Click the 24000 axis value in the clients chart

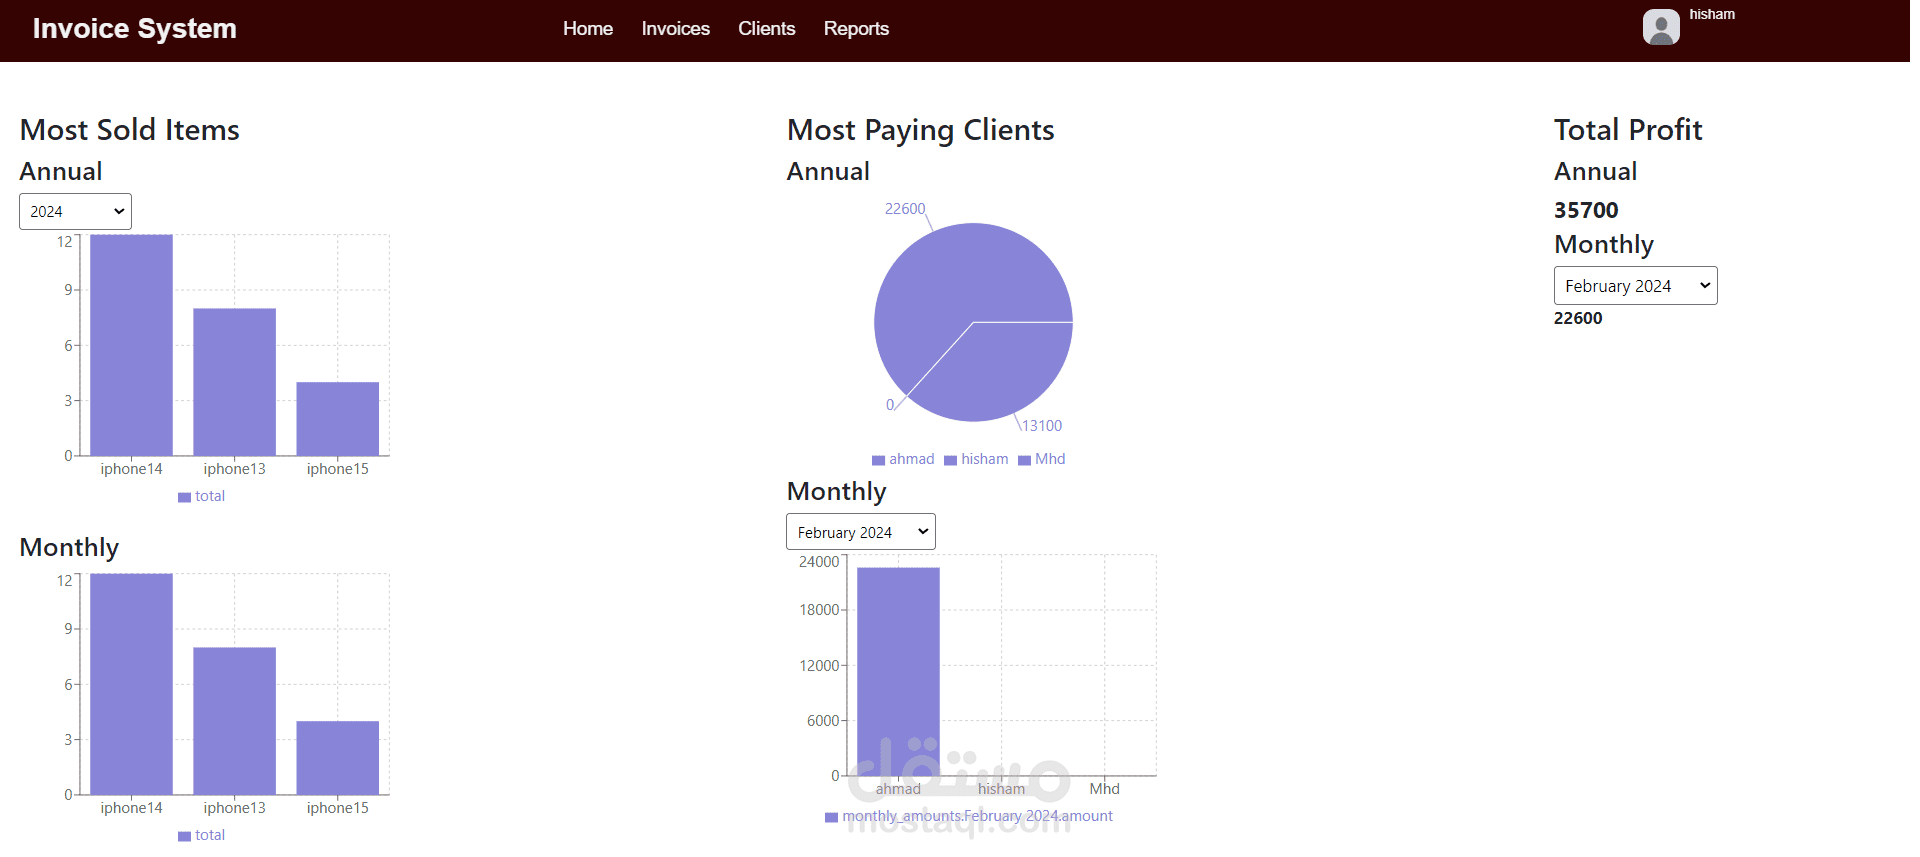click(x=819, y=562)
